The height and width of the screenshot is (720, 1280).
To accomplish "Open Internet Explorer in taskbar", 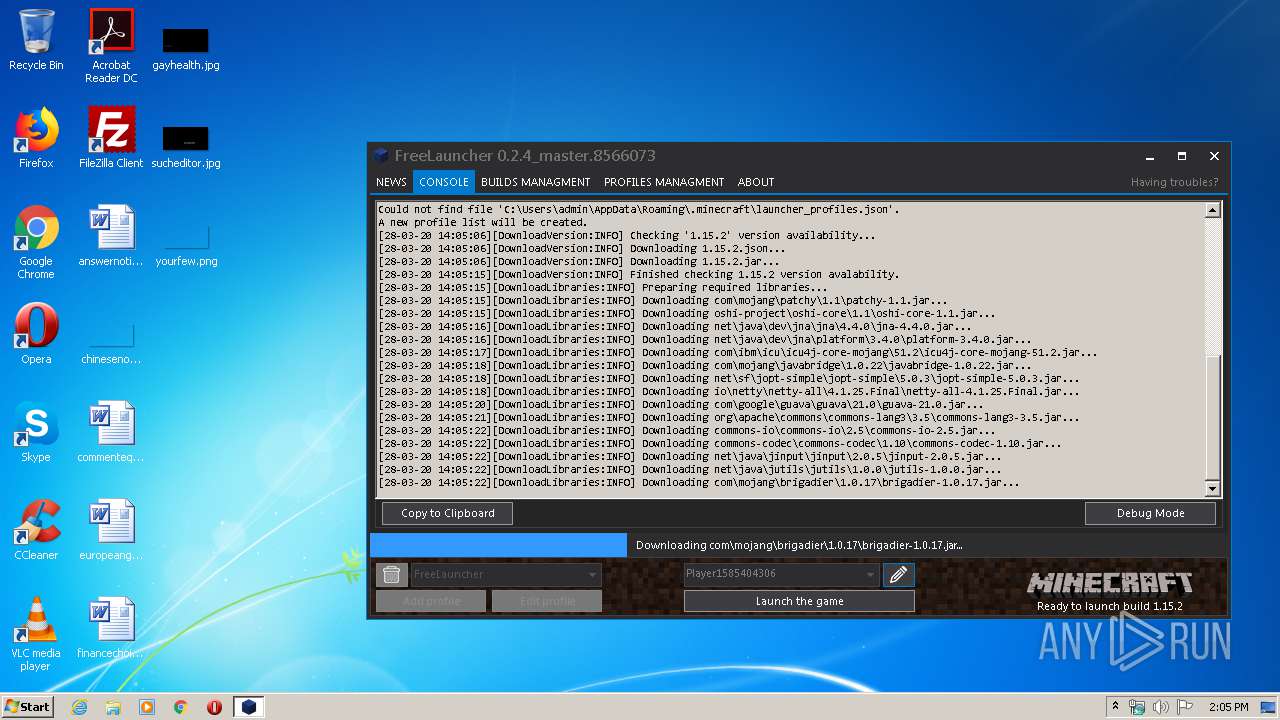I will (79, 707).
